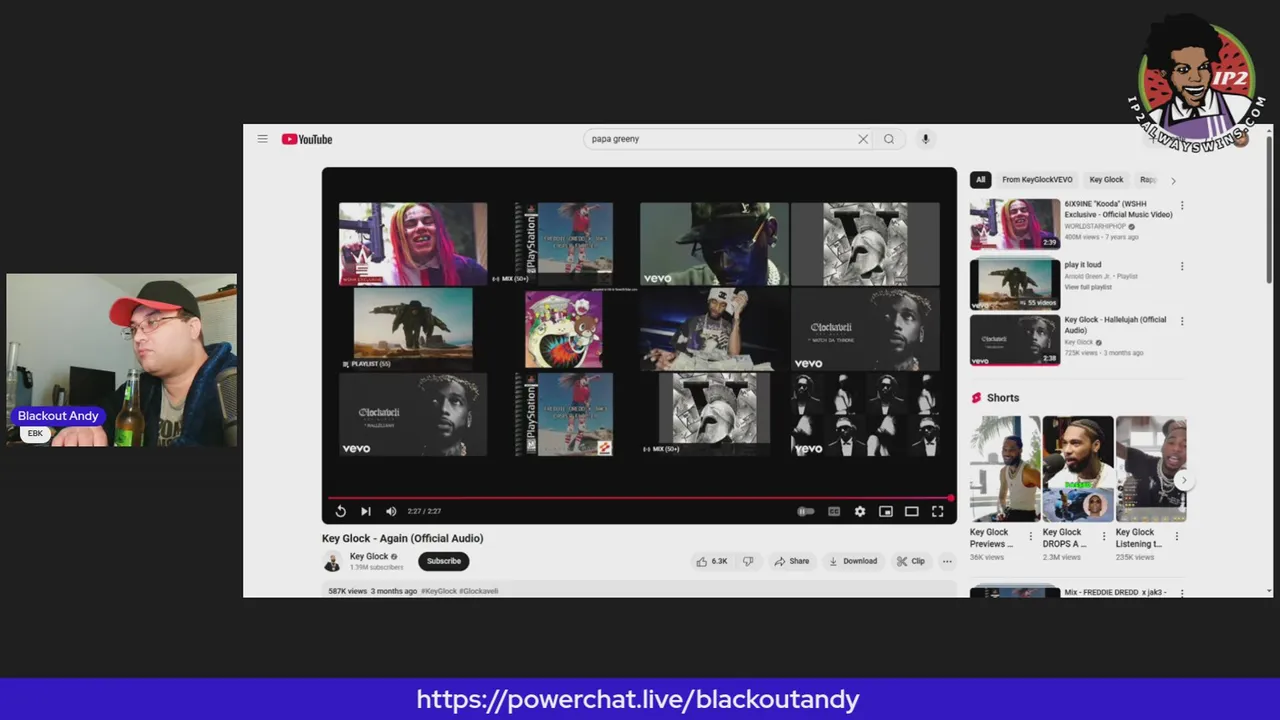Click the magnifying glass search button
1280x720 pixels.
889,139
